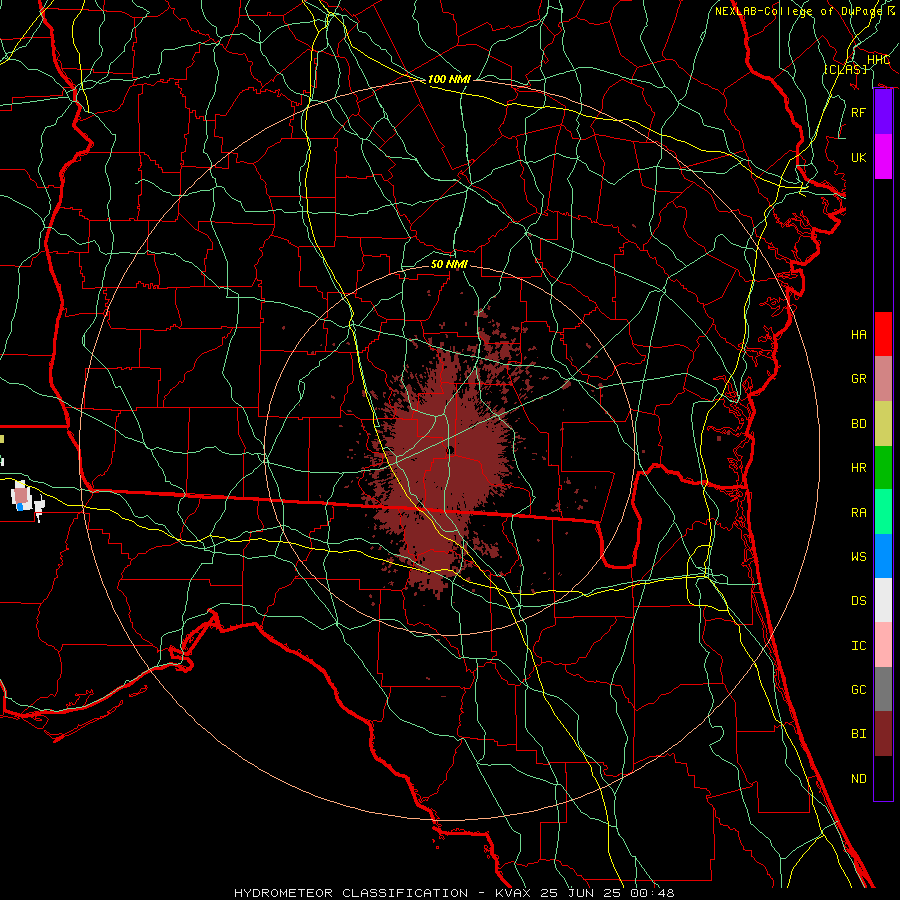Click the gray GC legend swatch
Screen dimensions: 900x900
pyautogui.click(x=883, y=689)
